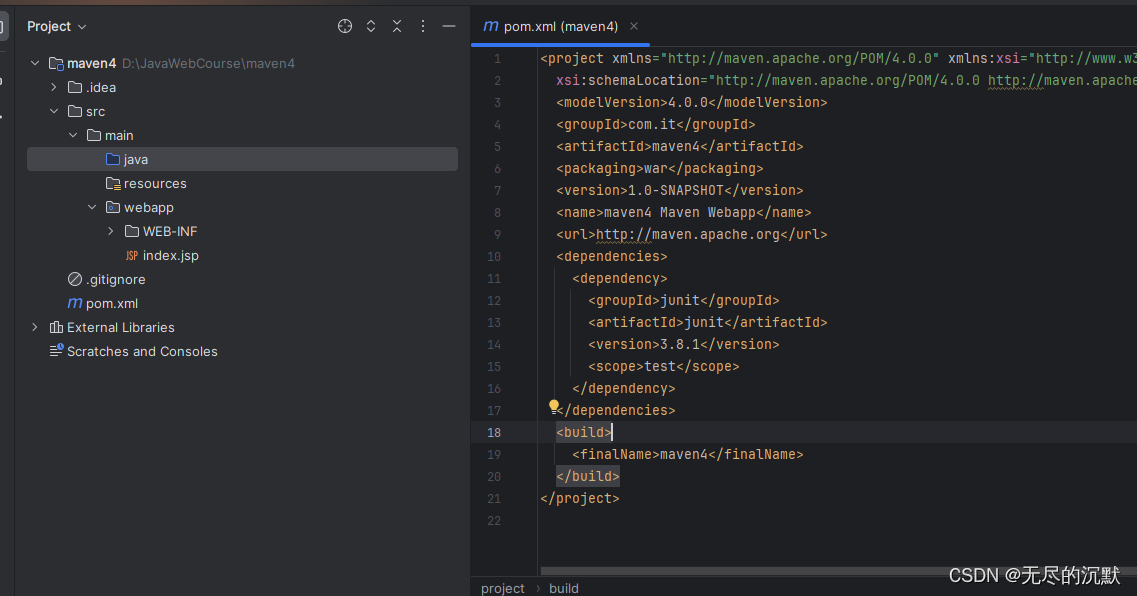
Task: Click the <finalName>maven4</finalName> line
Action: tap(687, 454)
